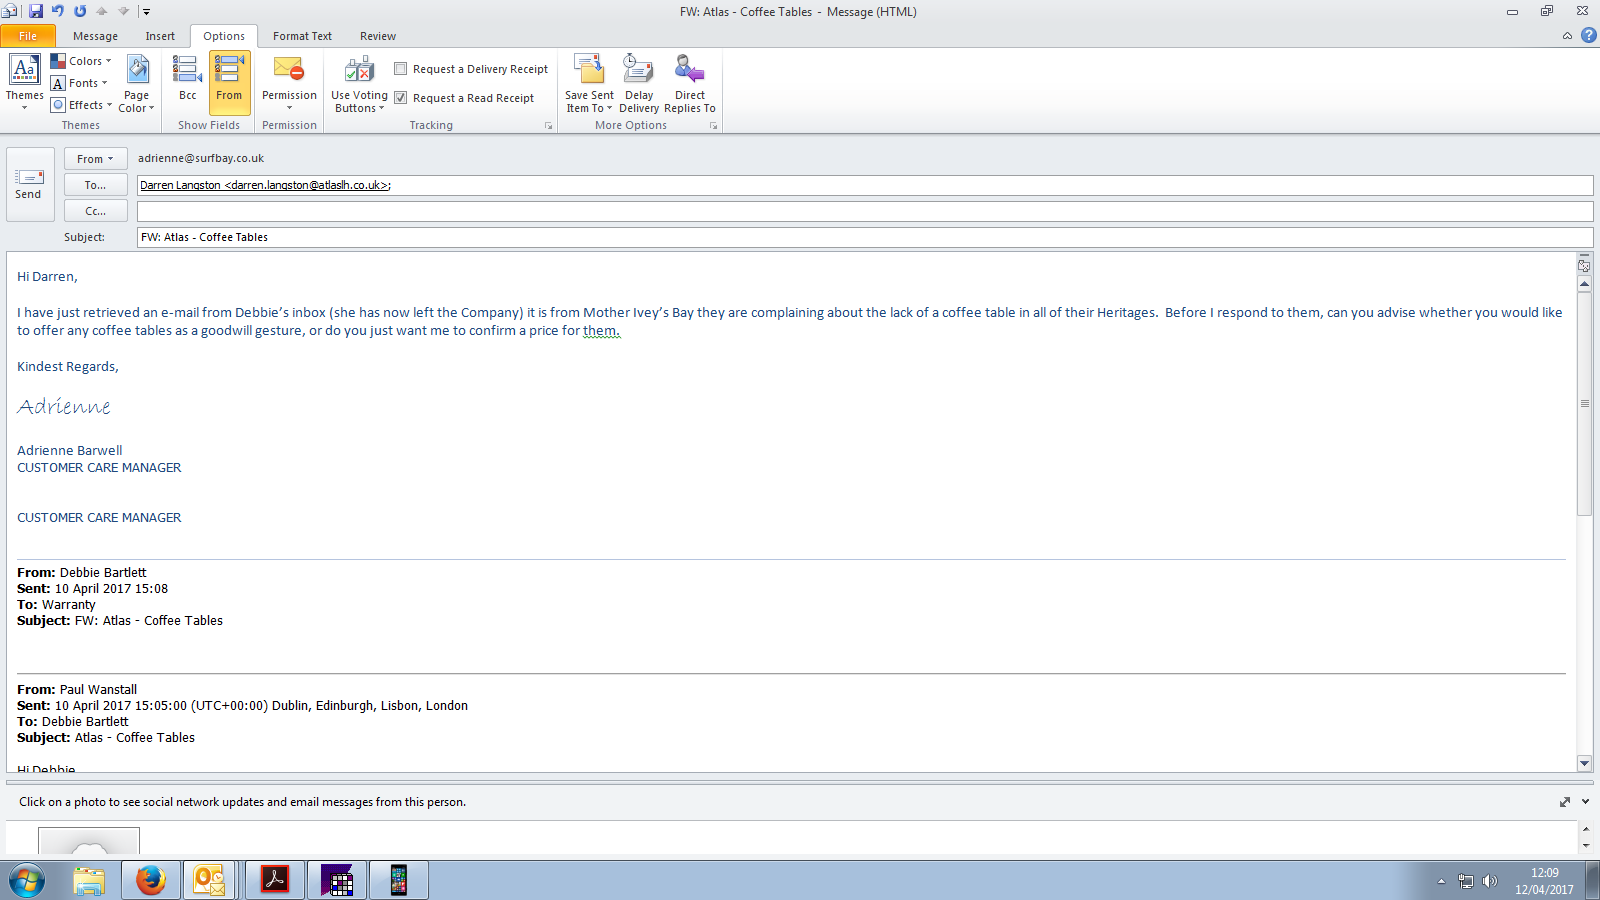Click the network icon in system tray
The width and height of the screenshot is (1600, 900).
click(x=1466, y=881)
